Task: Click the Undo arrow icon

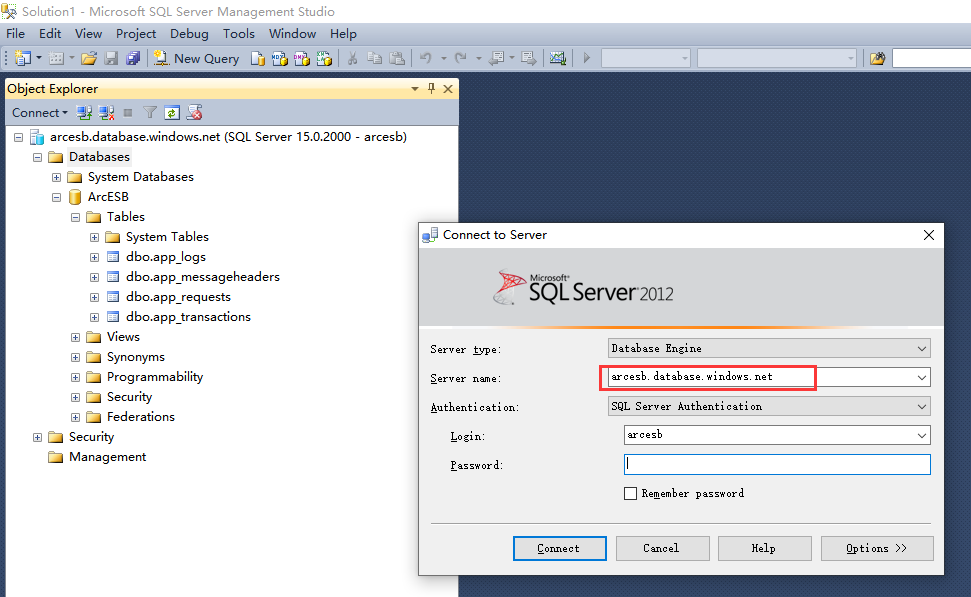Action: click(425, 58)
